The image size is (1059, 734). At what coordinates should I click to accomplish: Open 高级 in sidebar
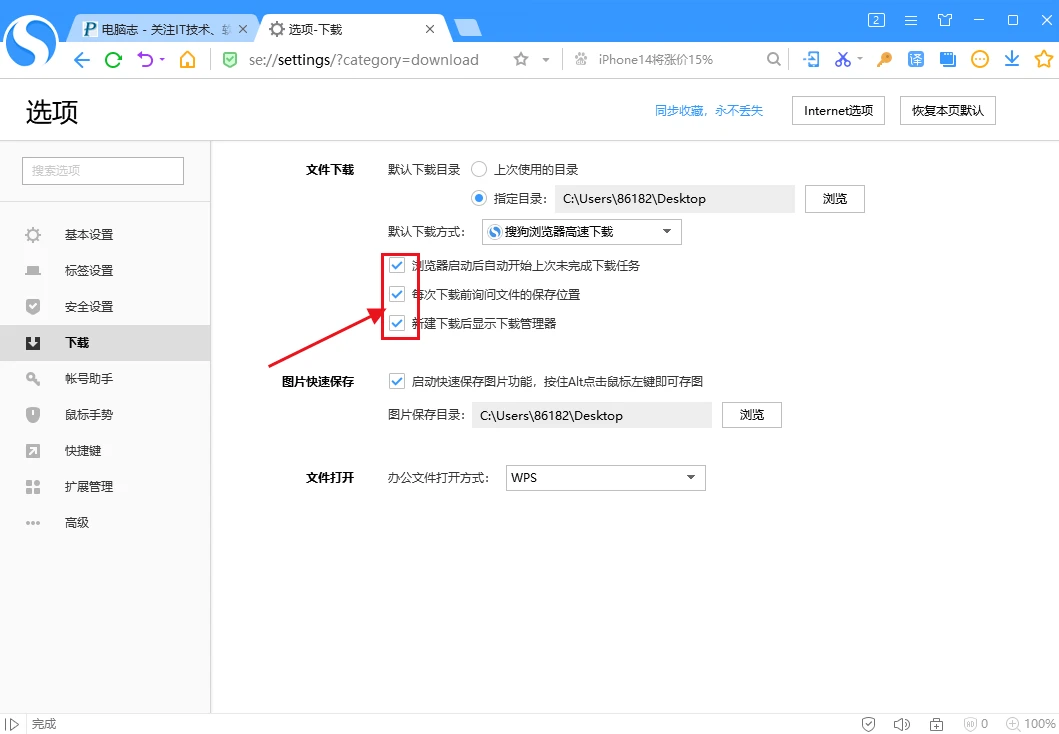coord(105,523)
